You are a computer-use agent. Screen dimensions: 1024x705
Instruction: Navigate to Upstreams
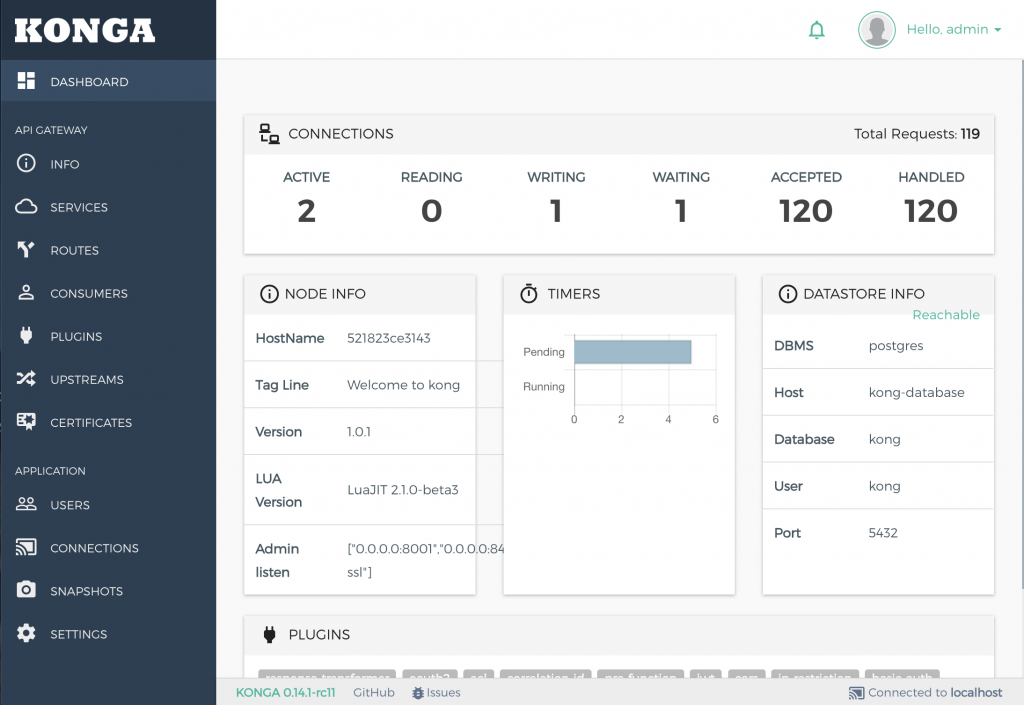tap(108, 379)
